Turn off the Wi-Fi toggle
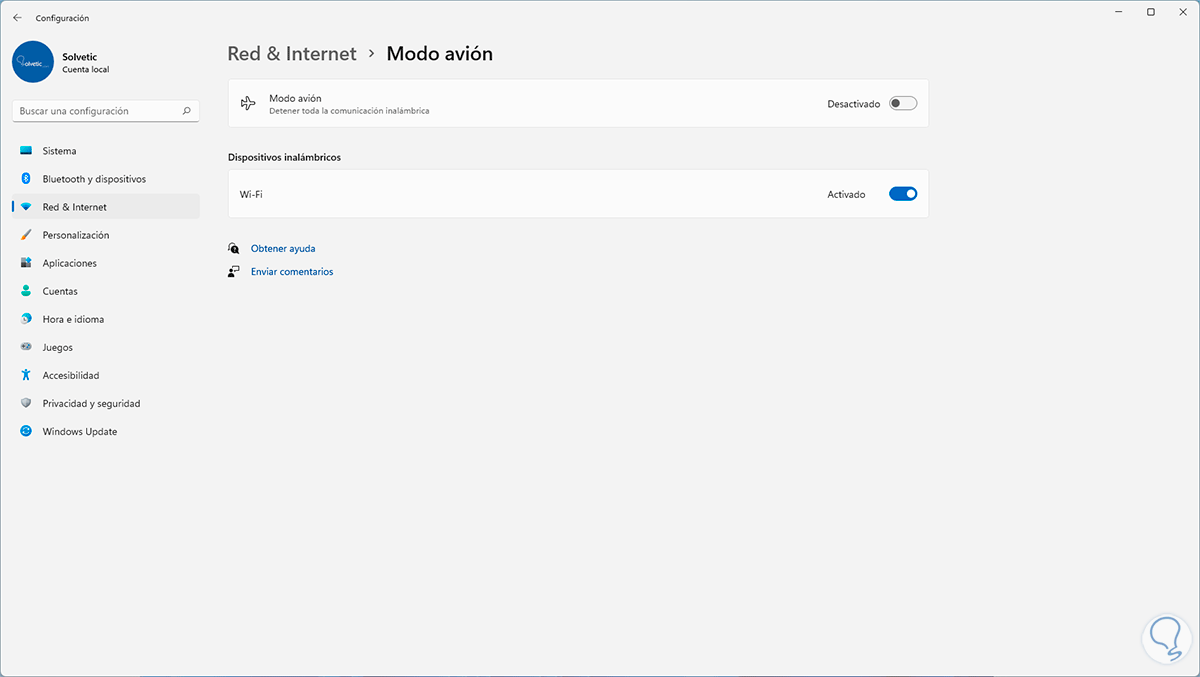This screenshot has height=677, width=1200. [902, 194]
